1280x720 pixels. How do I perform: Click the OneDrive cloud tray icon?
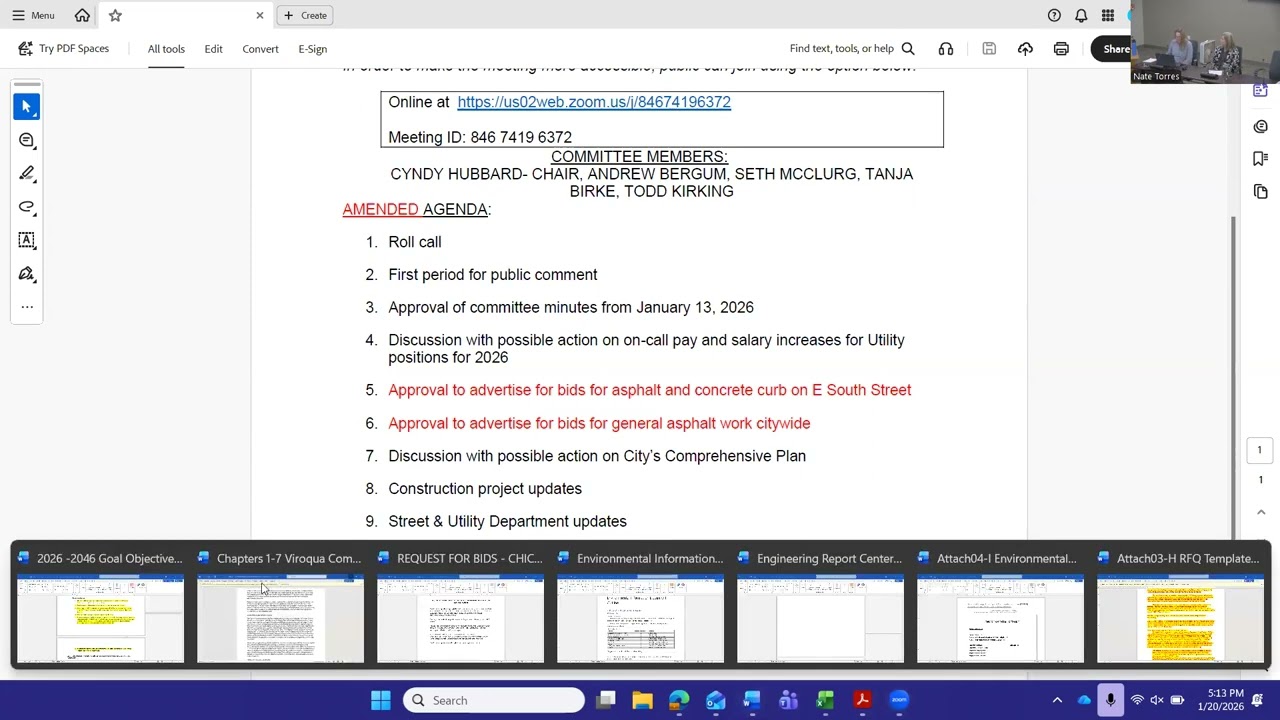[1084, 700]
